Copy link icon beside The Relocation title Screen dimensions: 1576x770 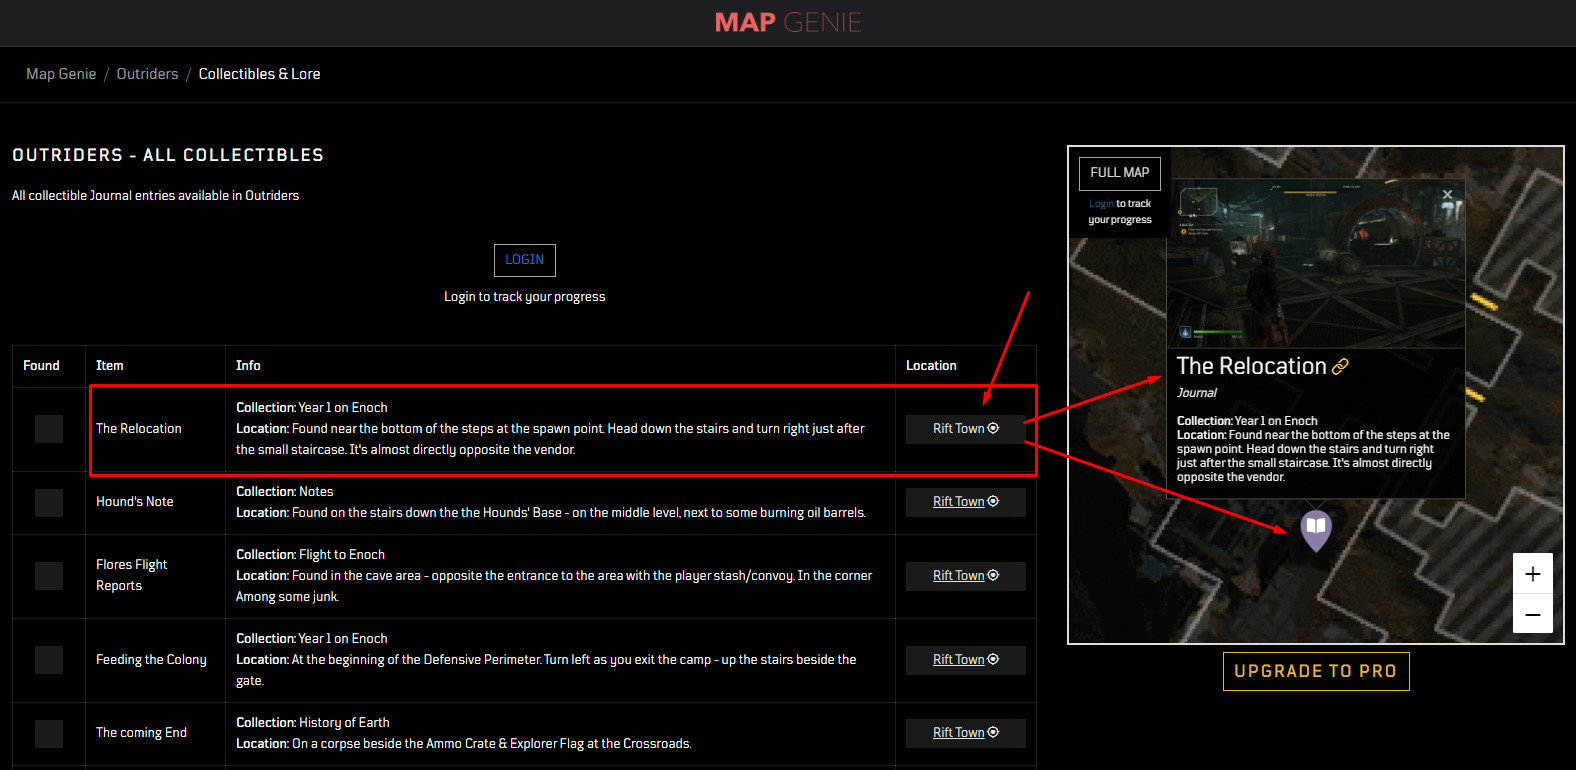(1340, 367)
